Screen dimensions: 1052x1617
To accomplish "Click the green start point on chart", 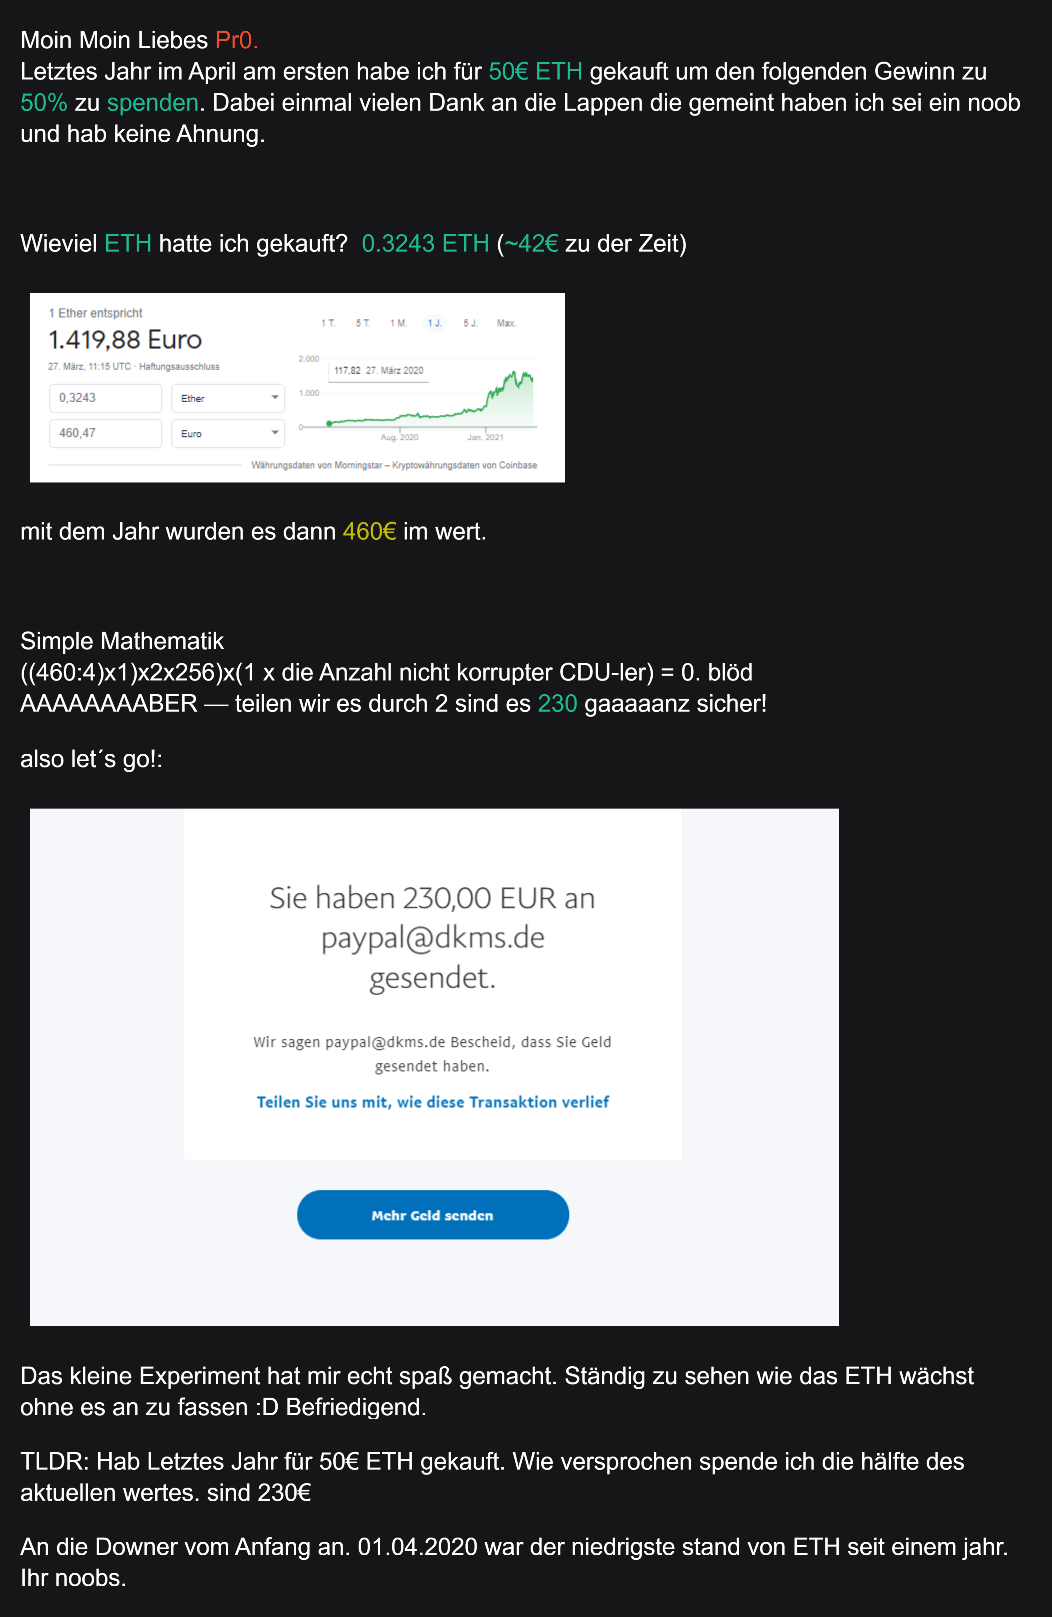I will pyautogui.click(x=329, y=424).
